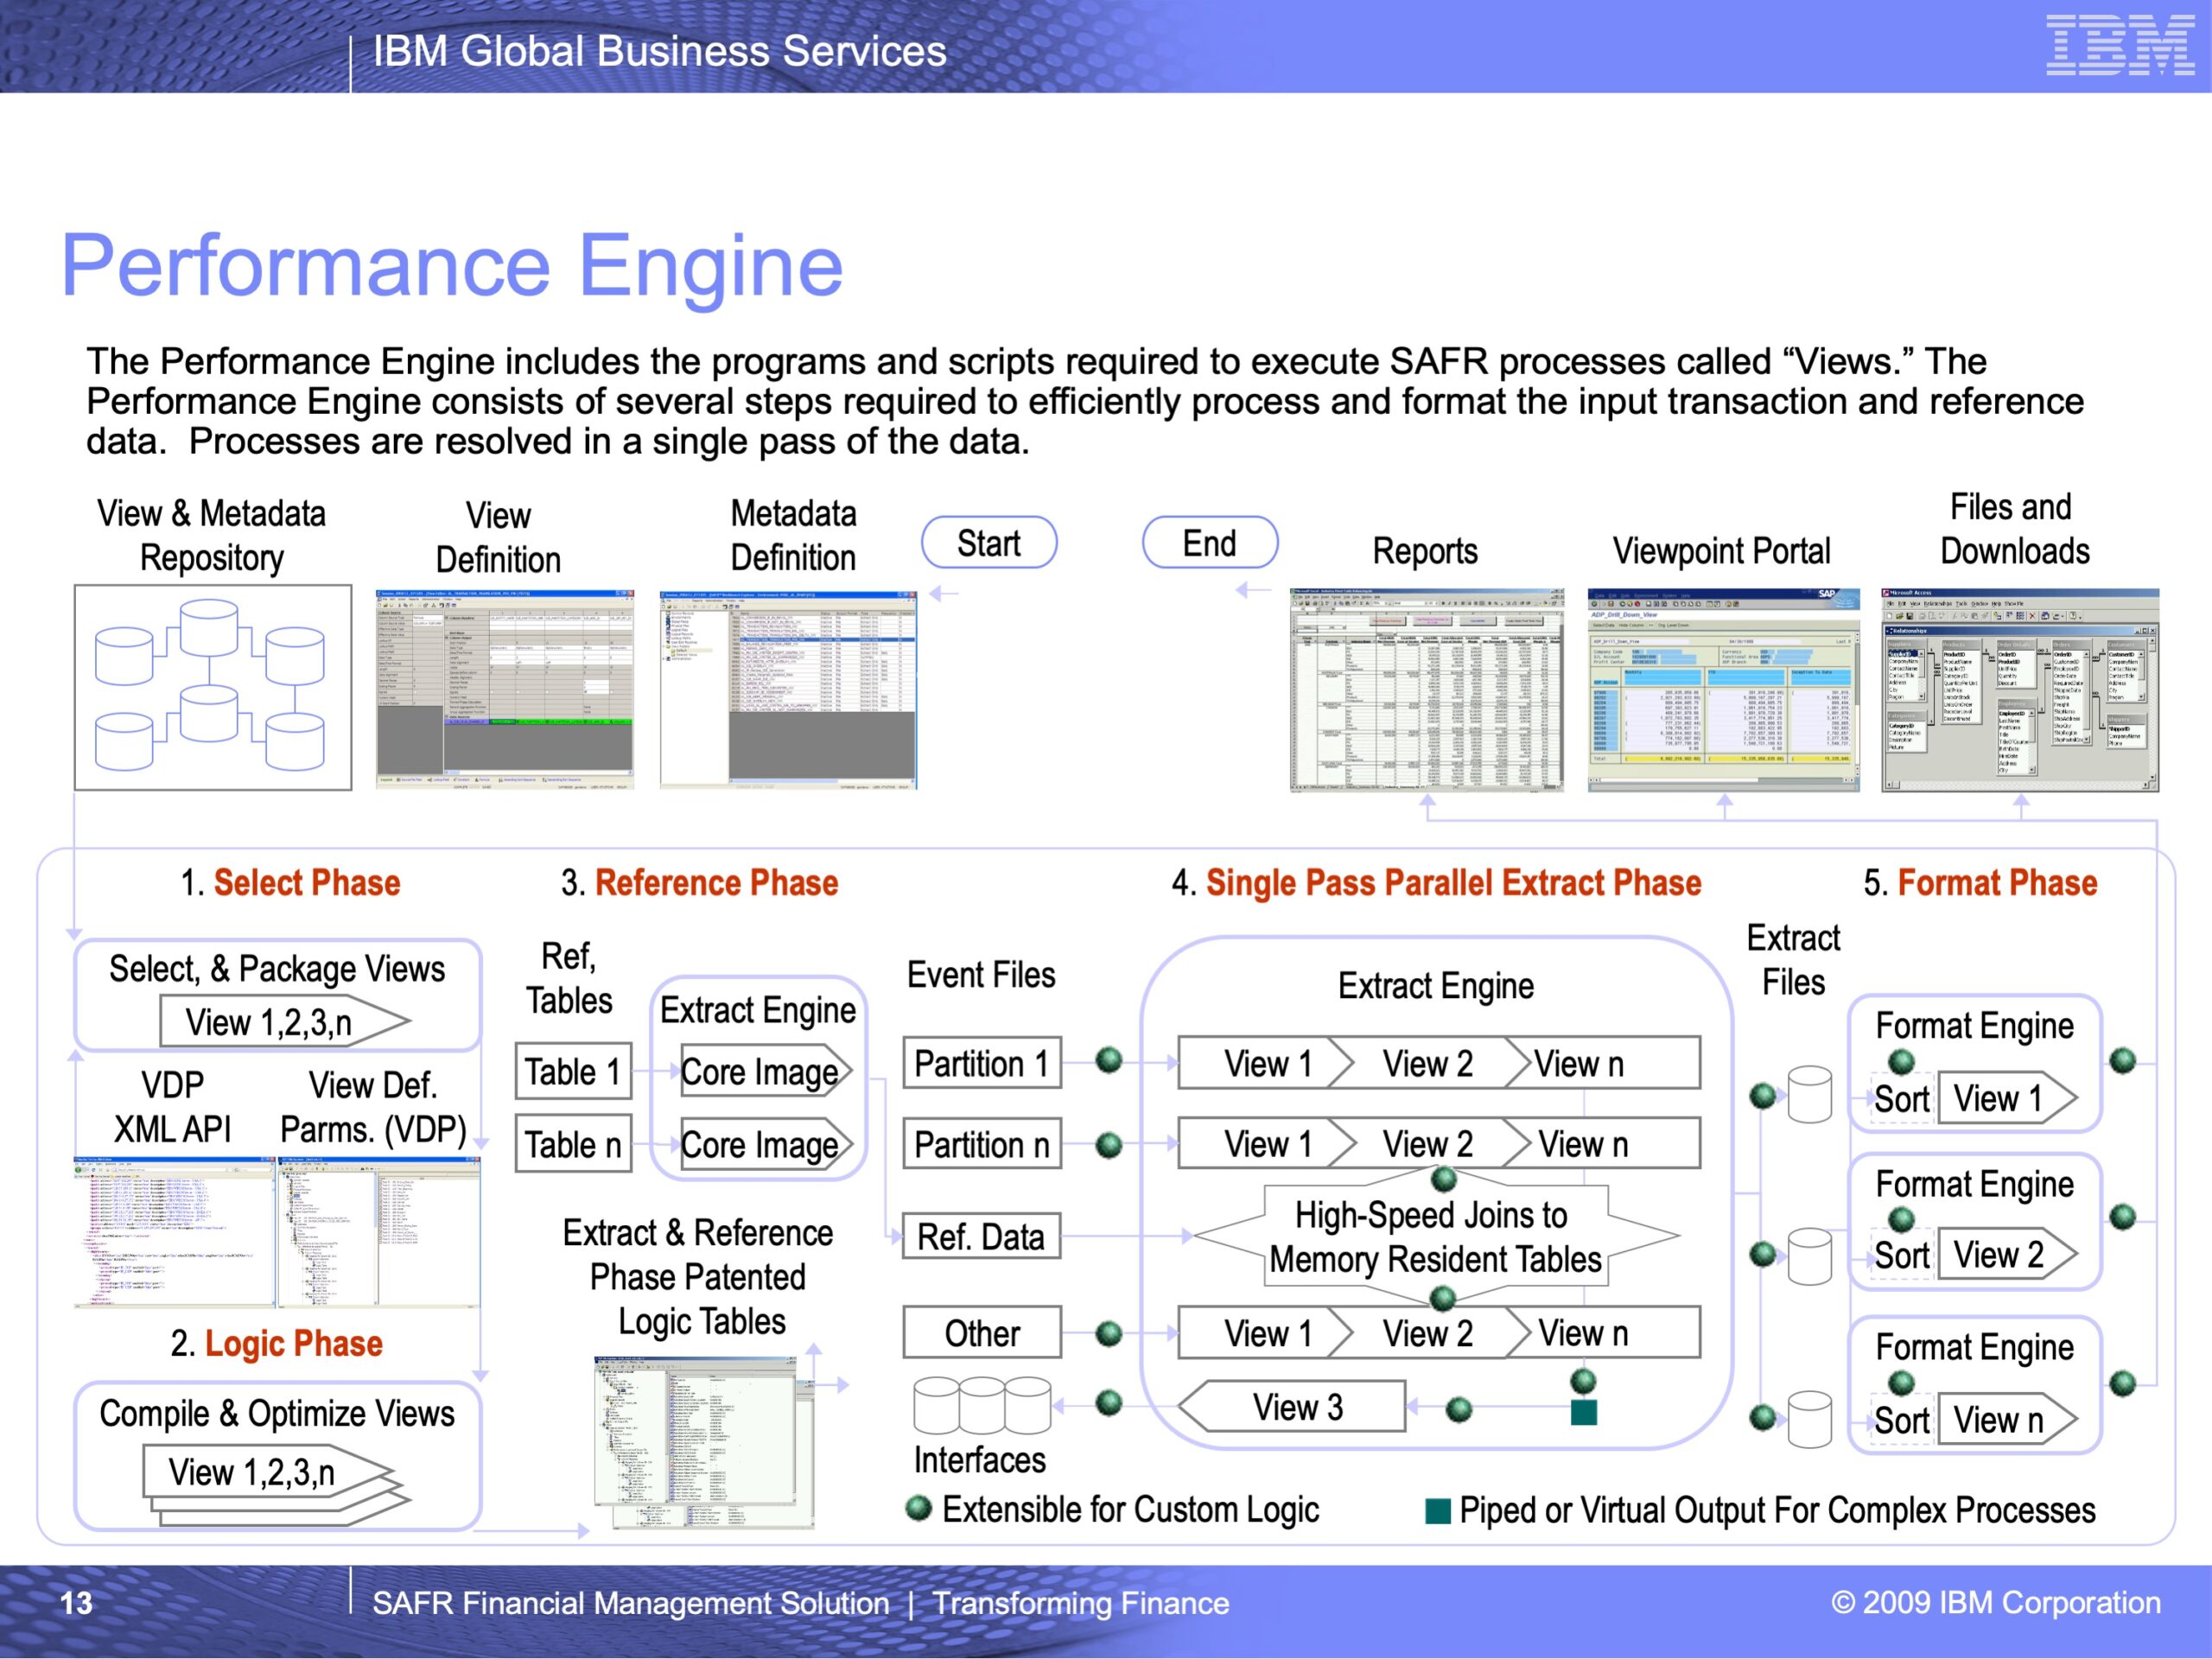Click the View 3 left-pointing arrow

tap(1292, 1407)
